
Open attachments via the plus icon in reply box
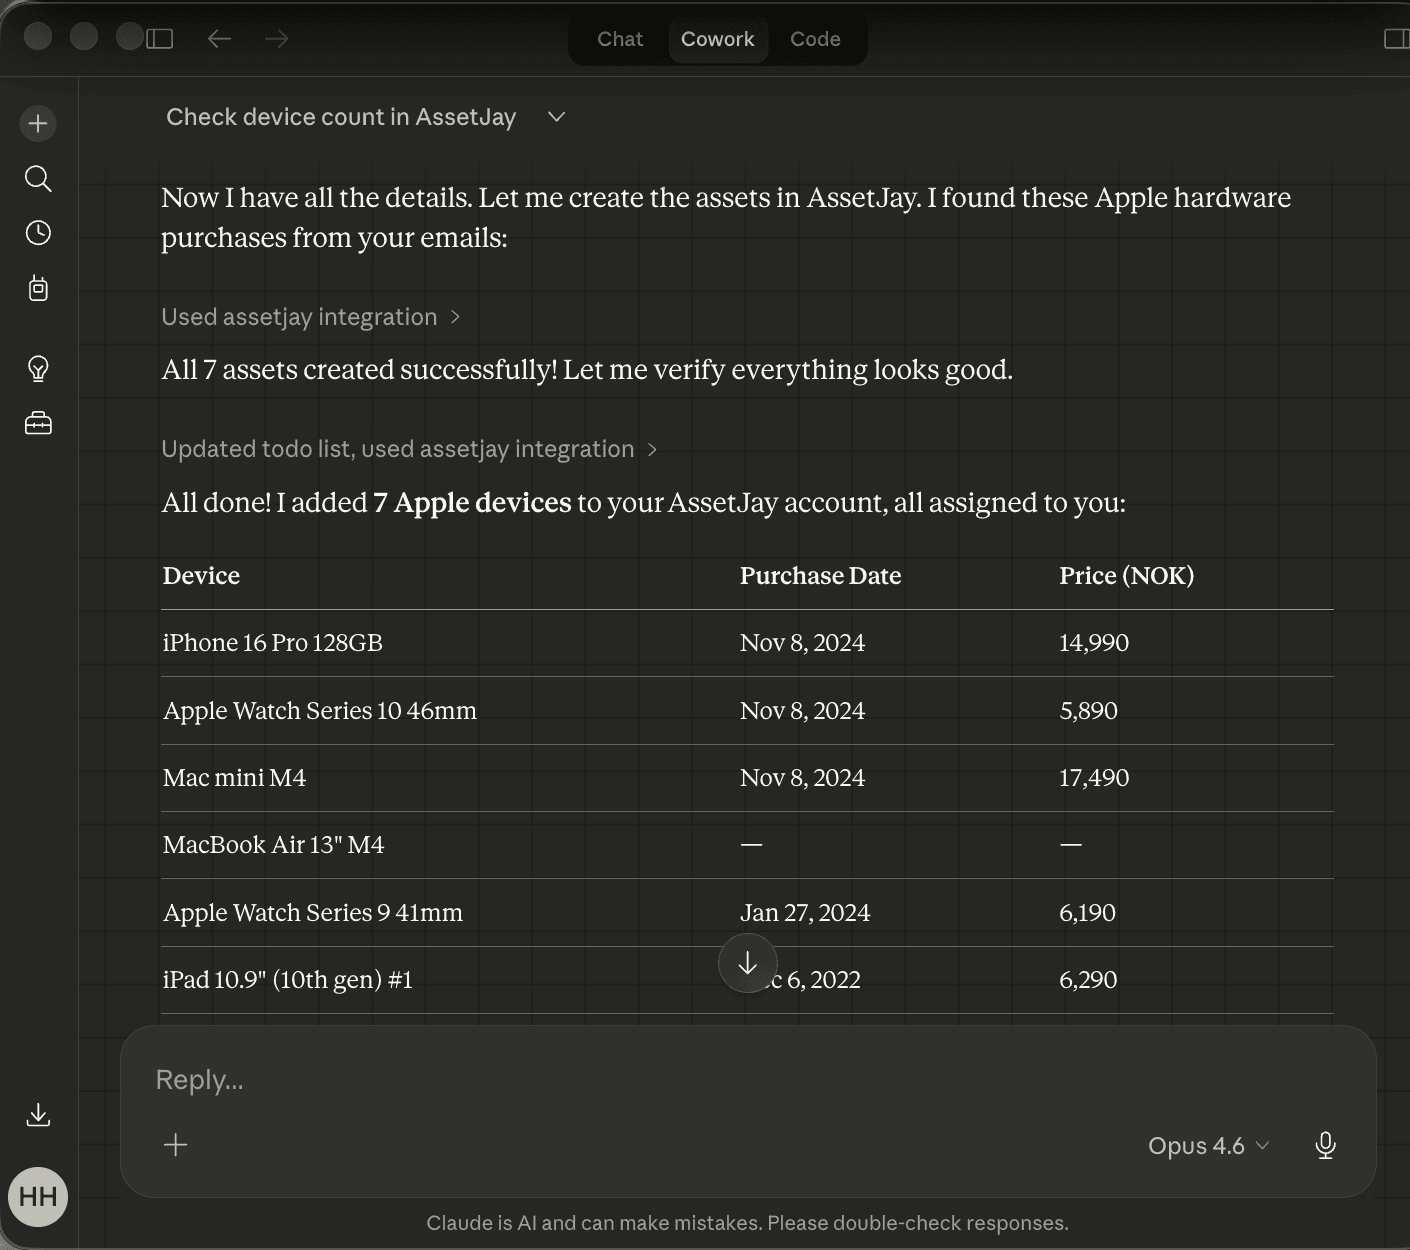(175, 1144)
